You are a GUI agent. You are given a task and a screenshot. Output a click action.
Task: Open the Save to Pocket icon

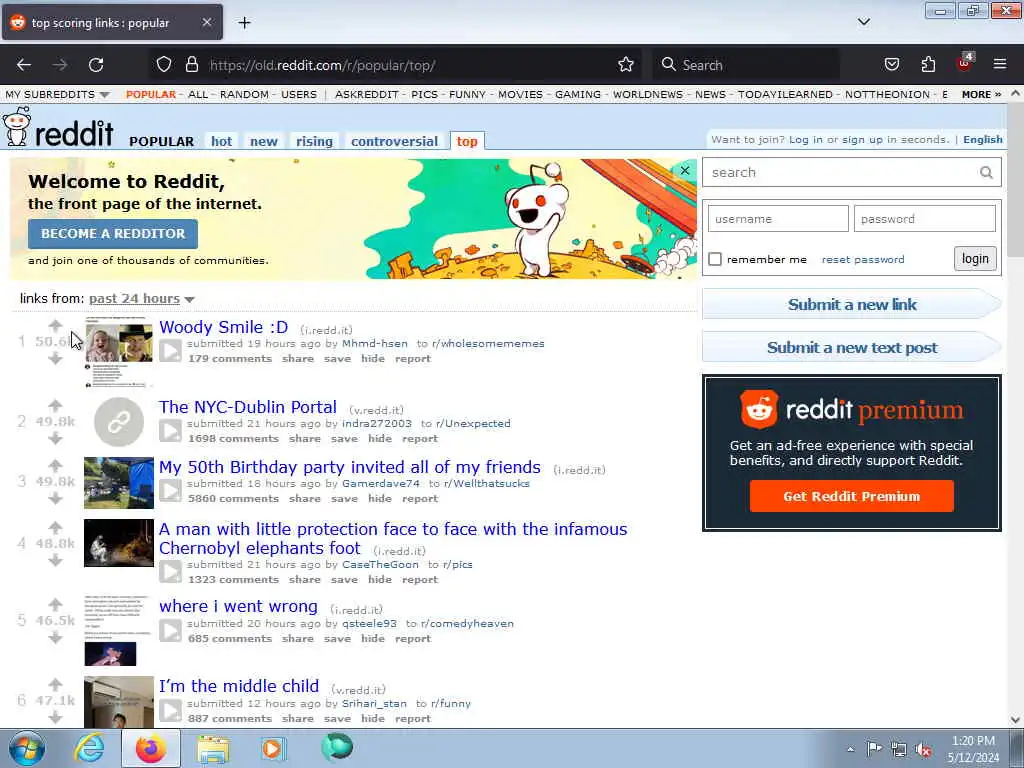[891, 65]
